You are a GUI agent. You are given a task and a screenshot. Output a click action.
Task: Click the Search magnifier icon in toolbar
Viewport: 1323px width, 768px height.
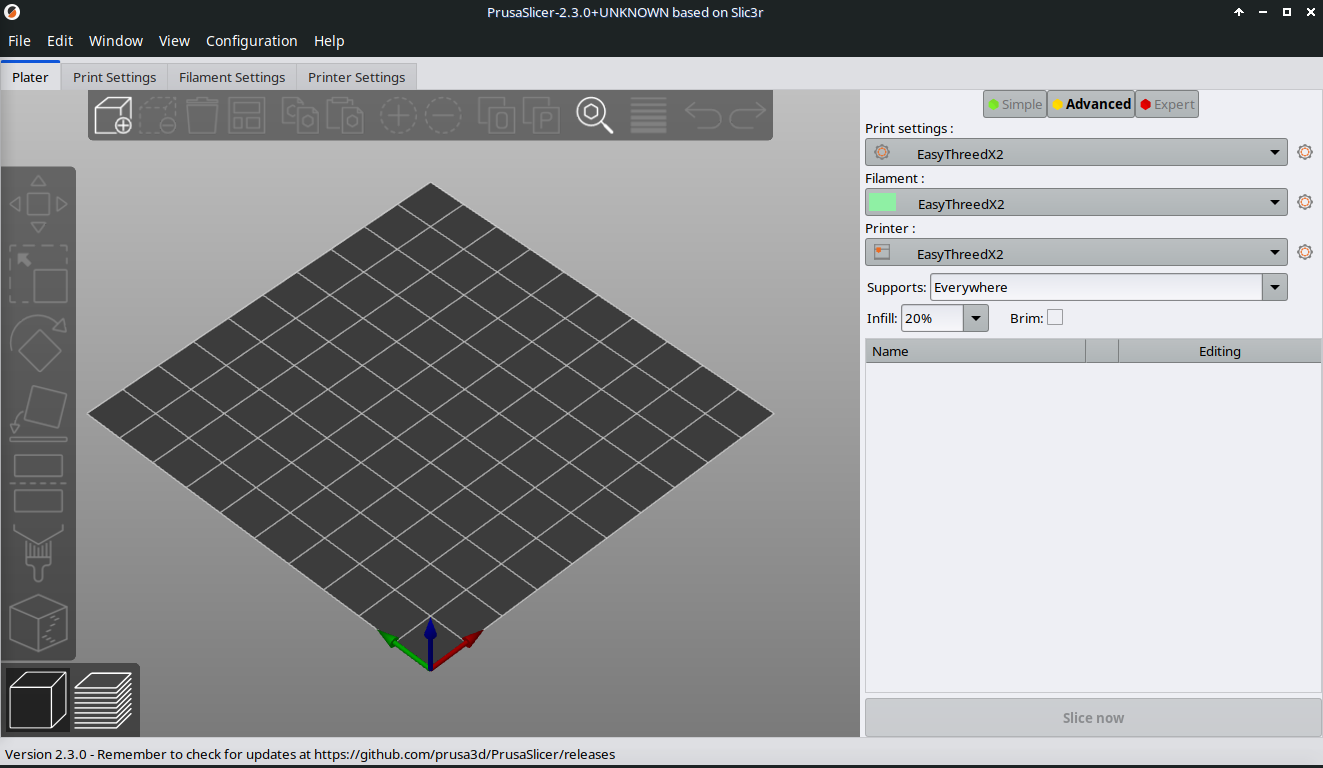594,115
